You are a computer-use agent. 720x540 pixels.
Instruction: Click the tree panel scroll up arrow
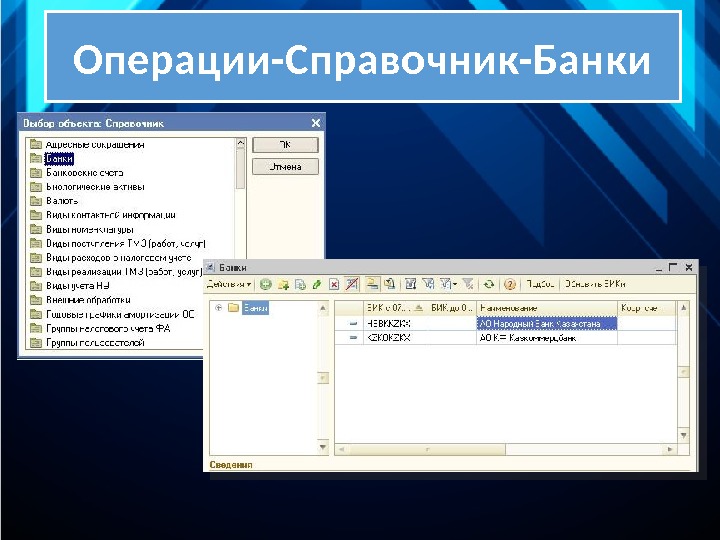coord(323,308)
